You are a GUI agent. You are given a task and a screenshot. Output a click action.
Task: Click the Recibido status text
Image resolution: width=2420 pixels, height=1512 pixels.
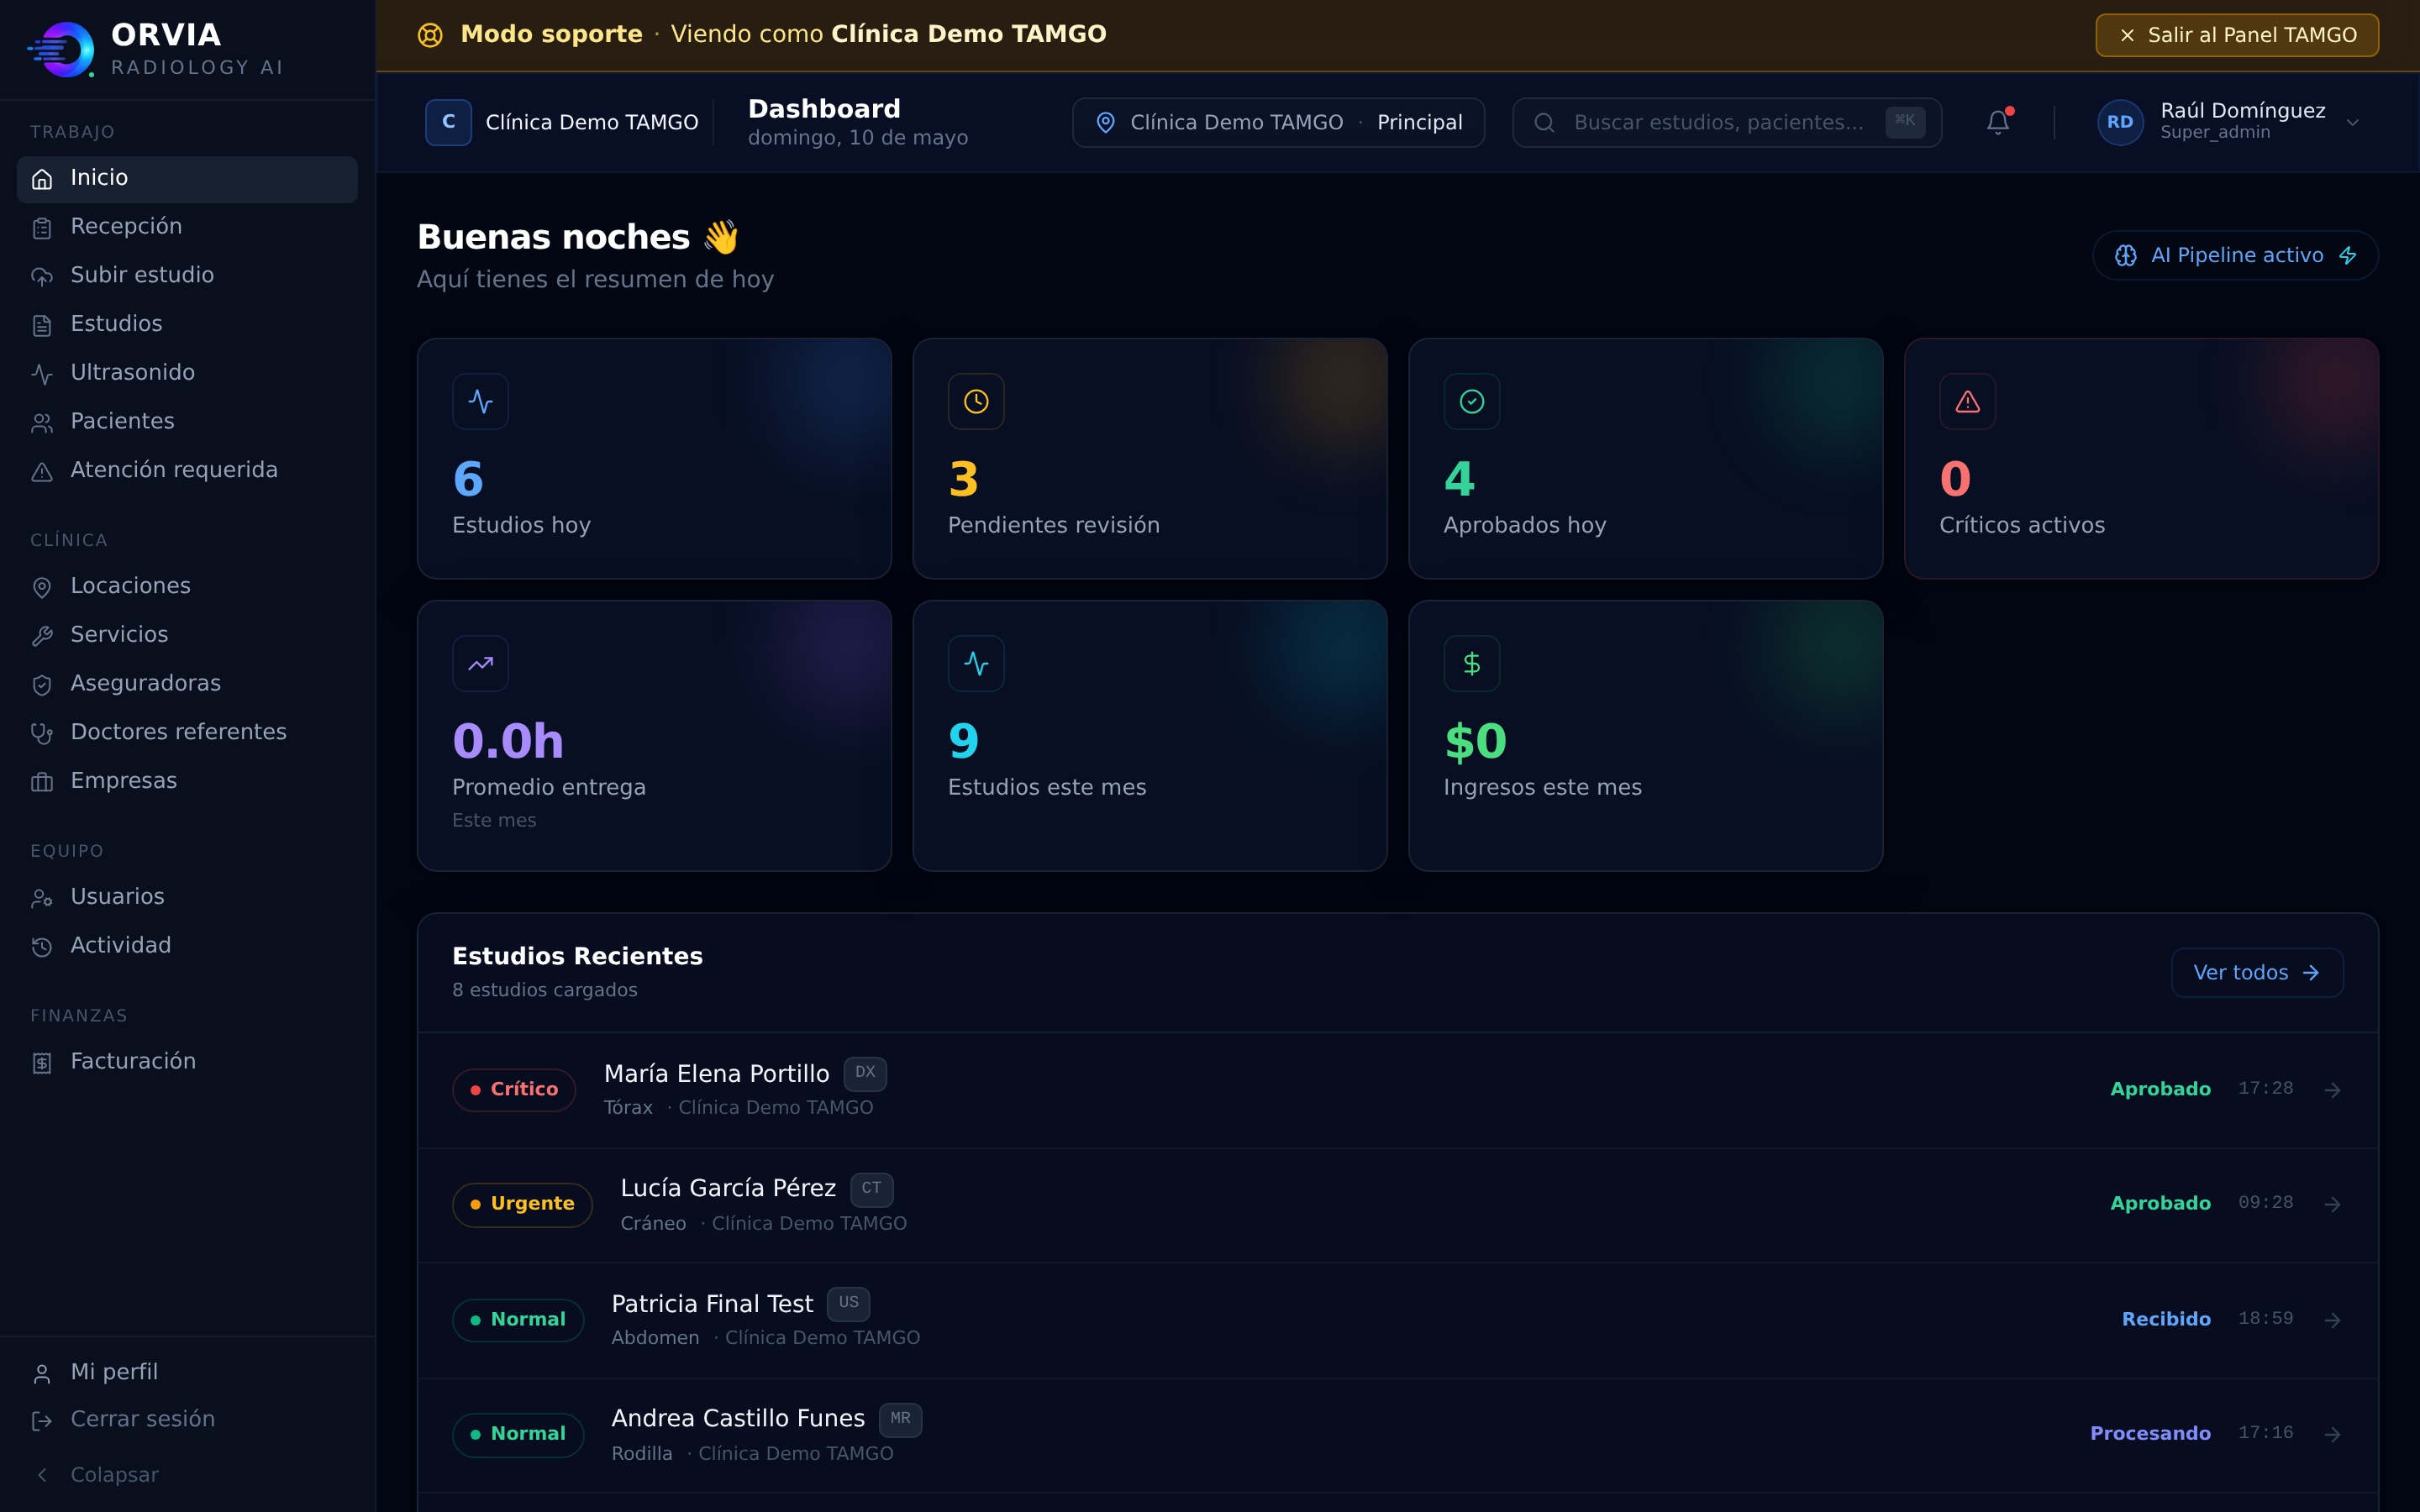(2166, 1320)
